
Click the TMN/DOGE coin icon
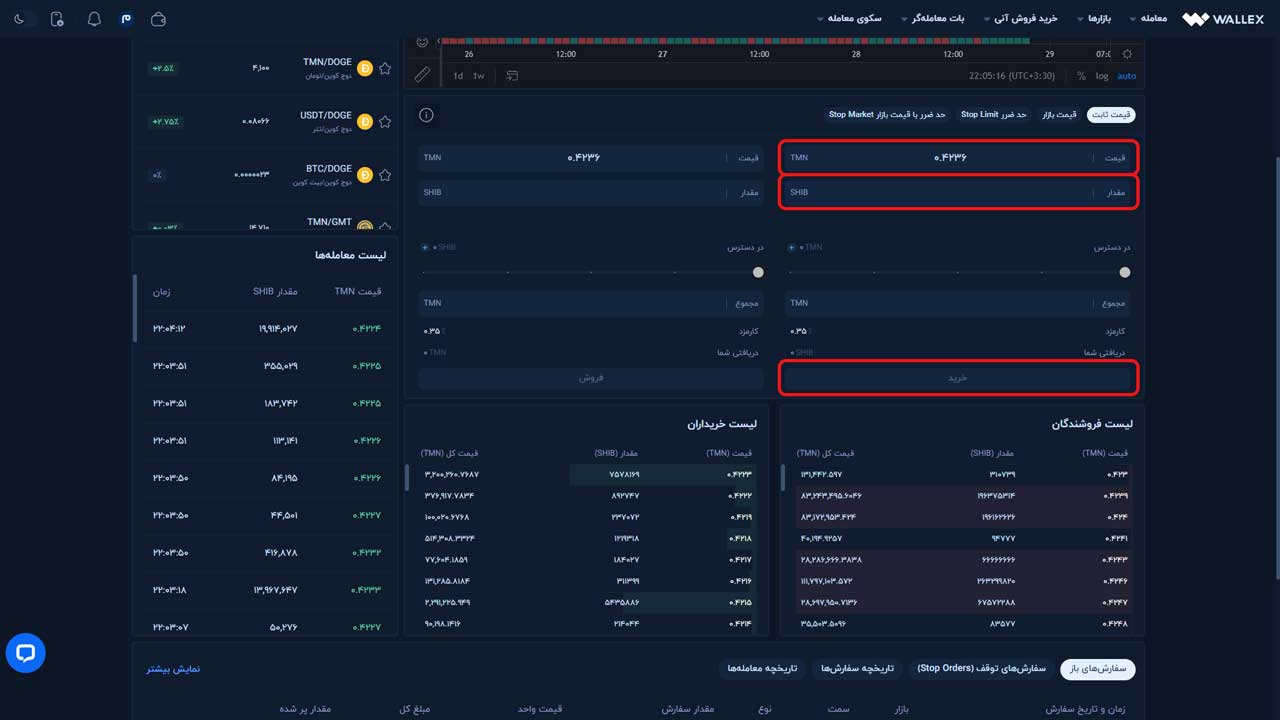click(x=365, y=68)
